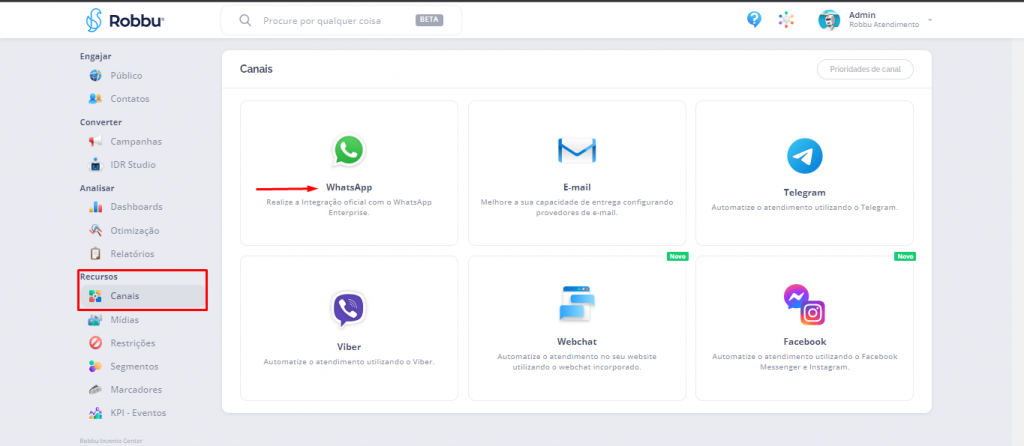Viewport: 1024px width, 446px height.
Task: Click the Prioridades de canal button
Action: point(865,69)
